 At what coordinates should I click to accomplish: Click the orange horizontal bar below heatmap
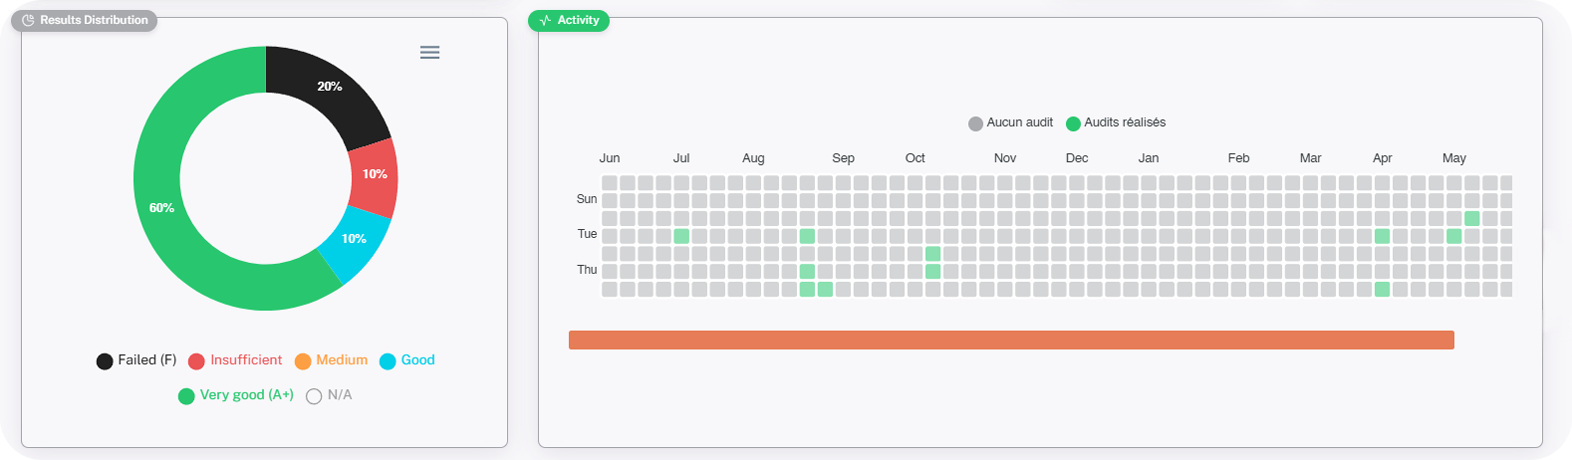click(1011, 340)
